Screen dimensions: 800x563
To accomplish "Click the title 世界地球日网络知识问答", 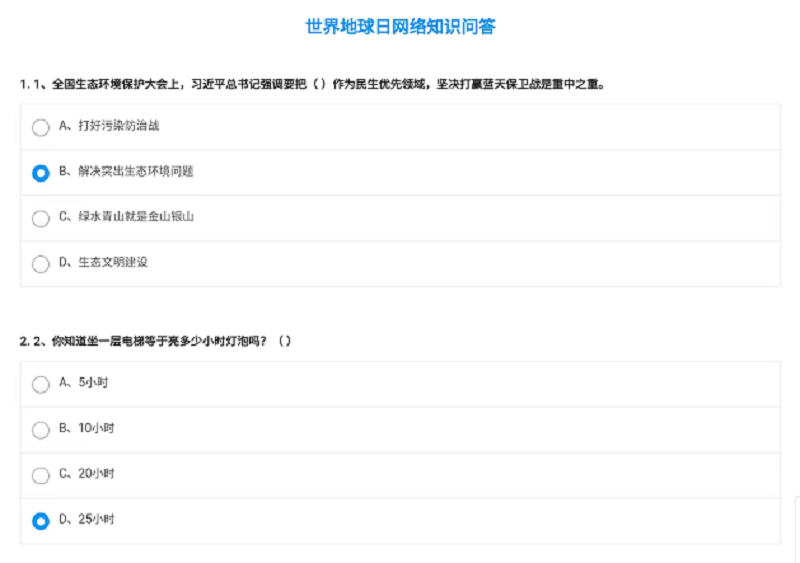I will click(x=400, y=27).
